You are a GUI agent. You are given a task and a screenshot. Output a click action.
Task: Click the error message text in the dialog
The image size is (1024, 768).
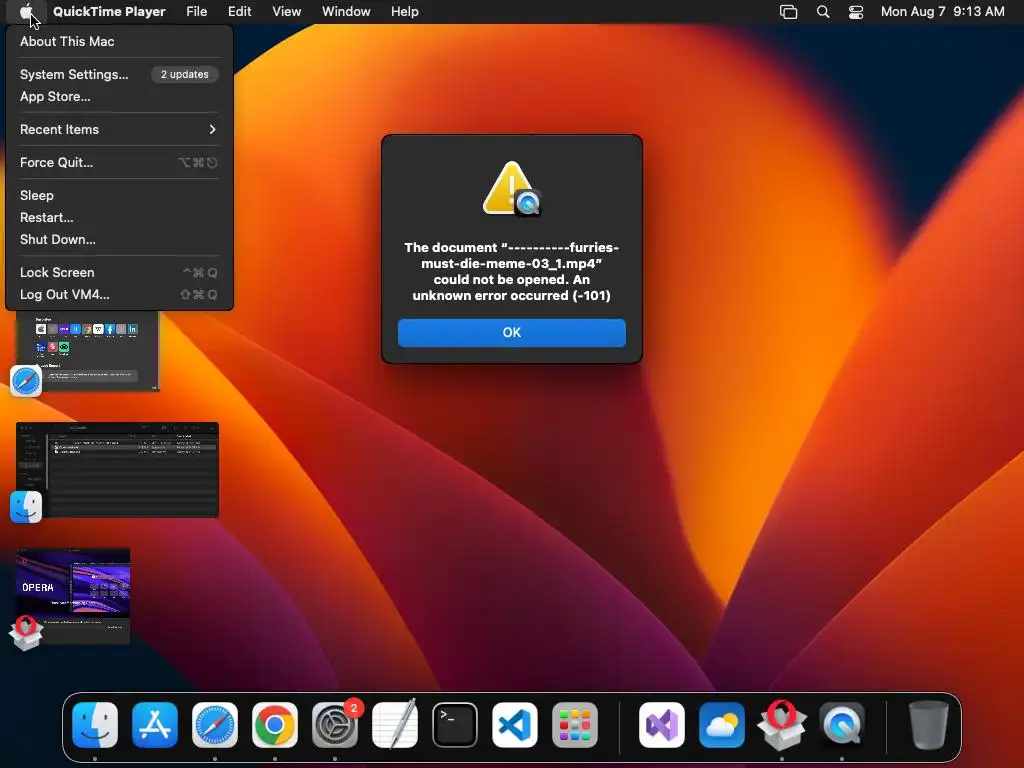pyautogui.click(x=512, y=272)
